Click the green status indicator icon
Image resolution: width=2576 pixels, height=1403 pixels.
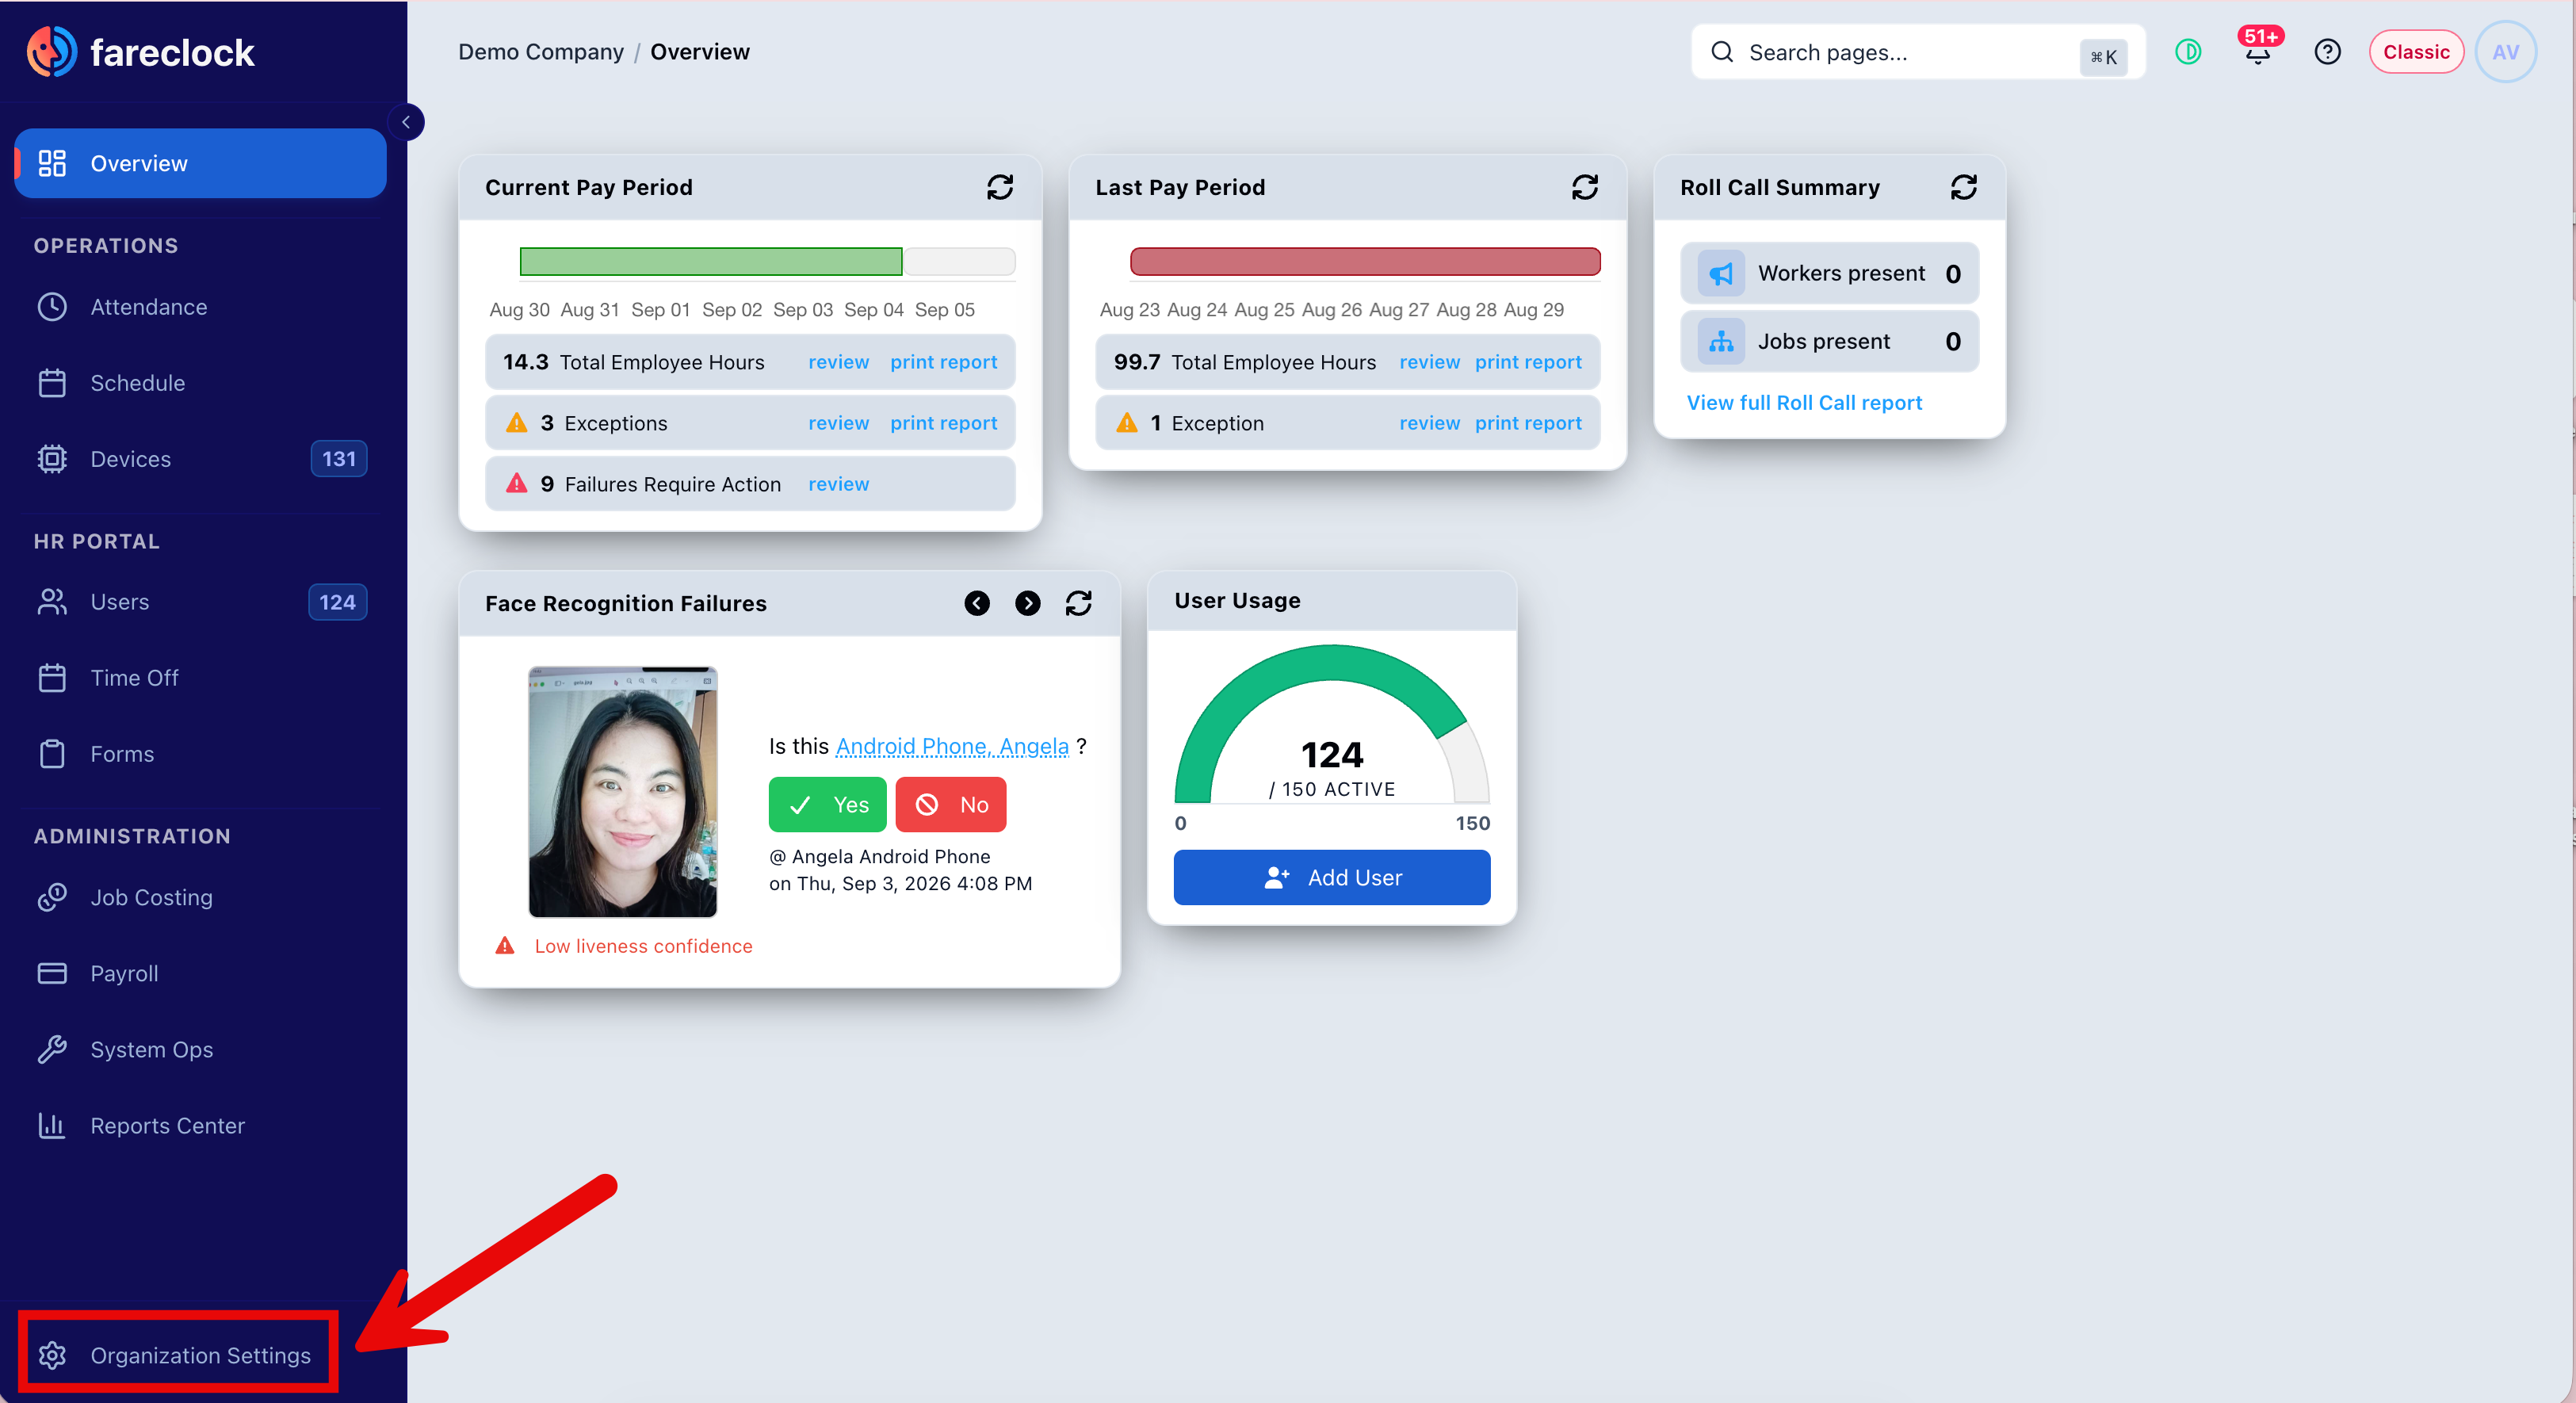(2188, 52)
